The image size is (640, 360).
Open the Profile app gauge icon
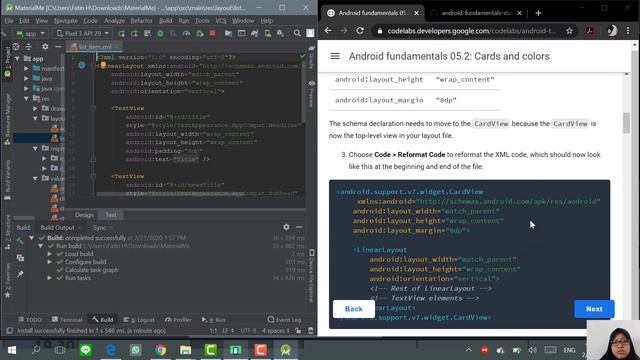pos(187,33)
